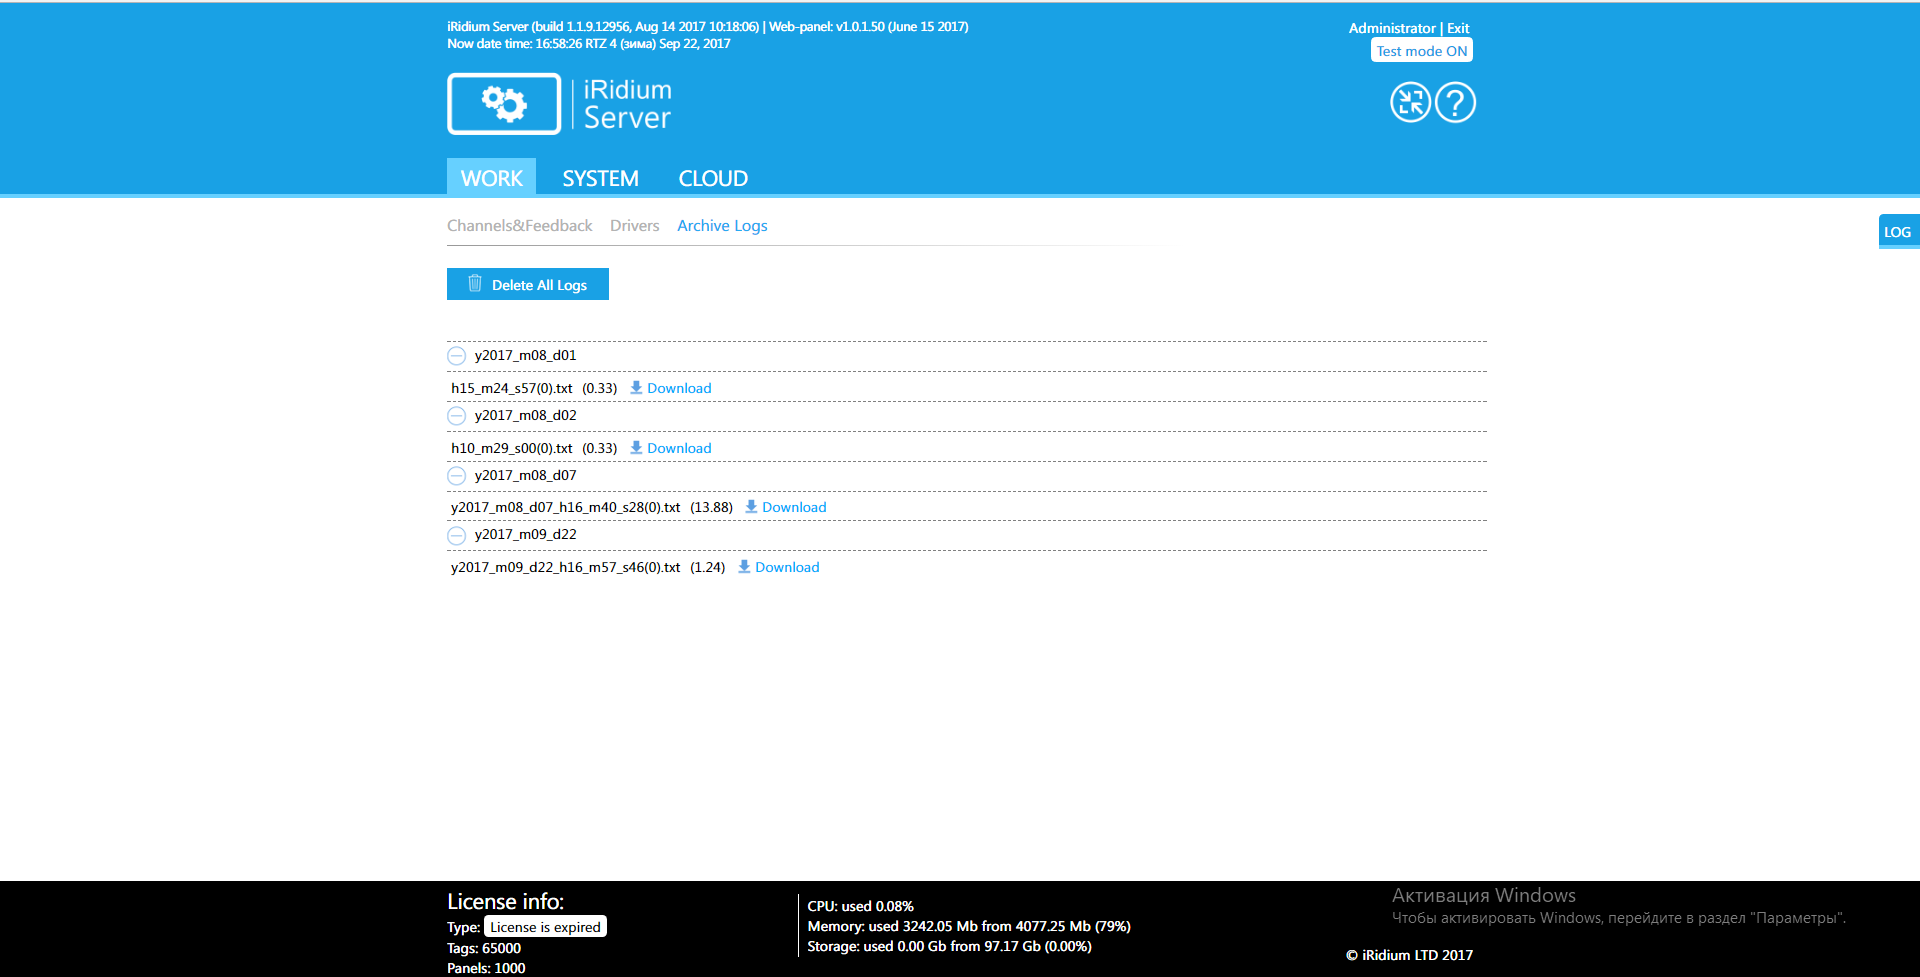This screenshot has width=1920, height=977.
Task: Download y2017_m08_d07_h16_m40_s28(0).txt log
Action: pyautogui.click(x=794, y=507)
